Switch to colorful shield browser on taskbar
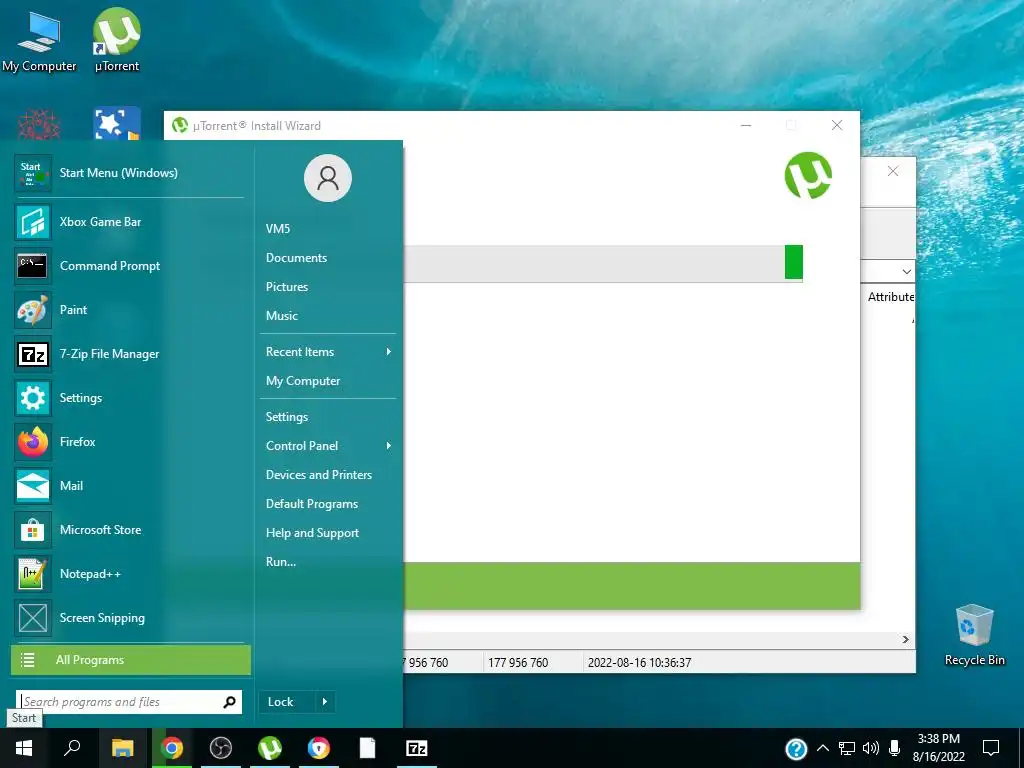 319,748
